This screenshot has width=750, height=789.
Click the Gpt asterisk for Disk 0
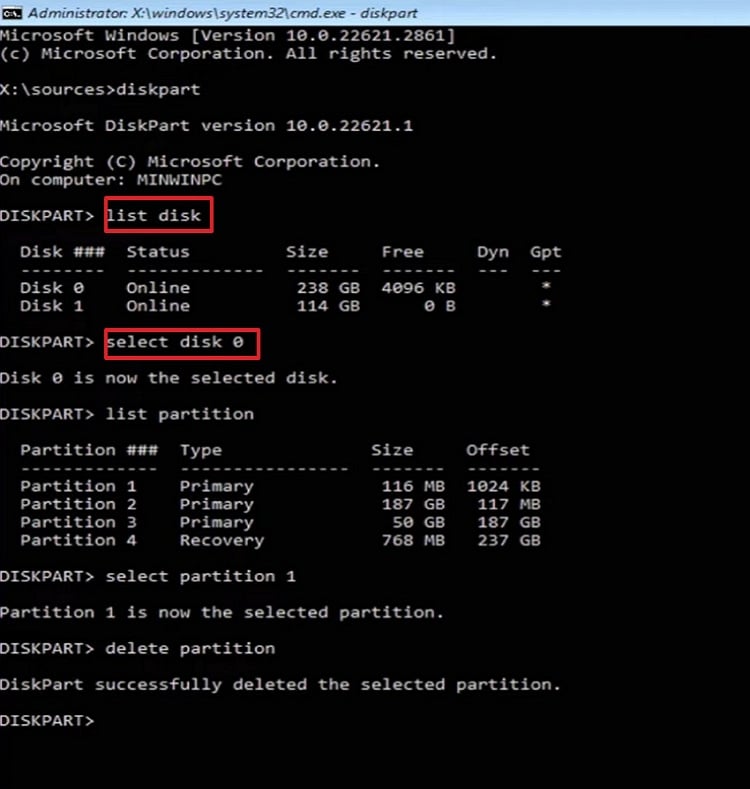tap(546, 286)
